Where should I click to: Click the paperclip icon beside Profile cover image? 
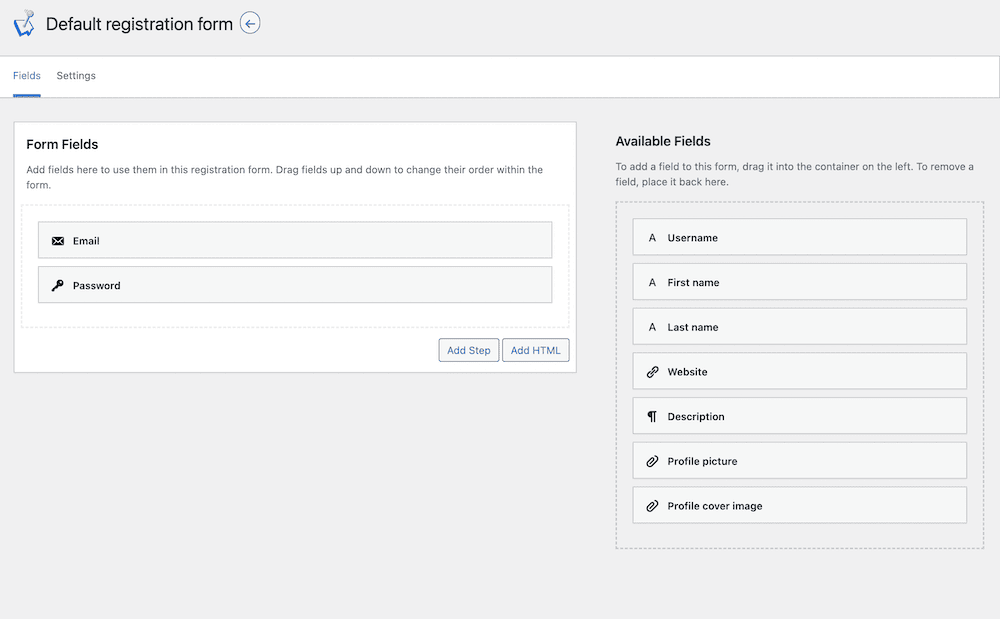652,506
